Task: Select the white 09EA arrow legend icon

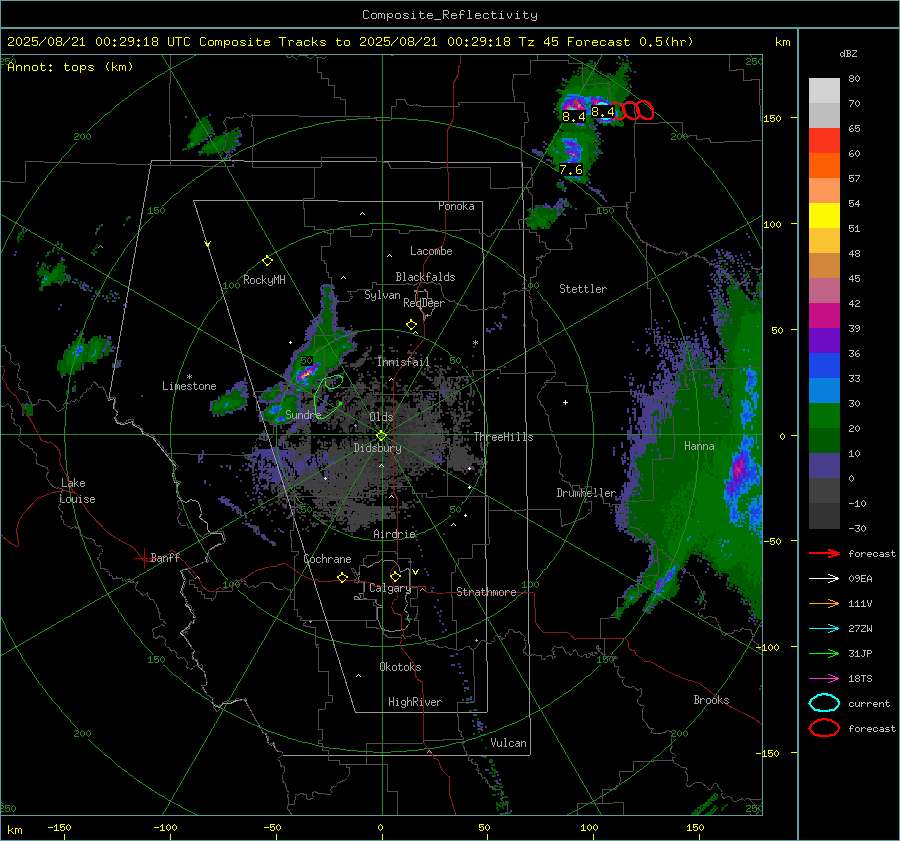Action: 824,579
